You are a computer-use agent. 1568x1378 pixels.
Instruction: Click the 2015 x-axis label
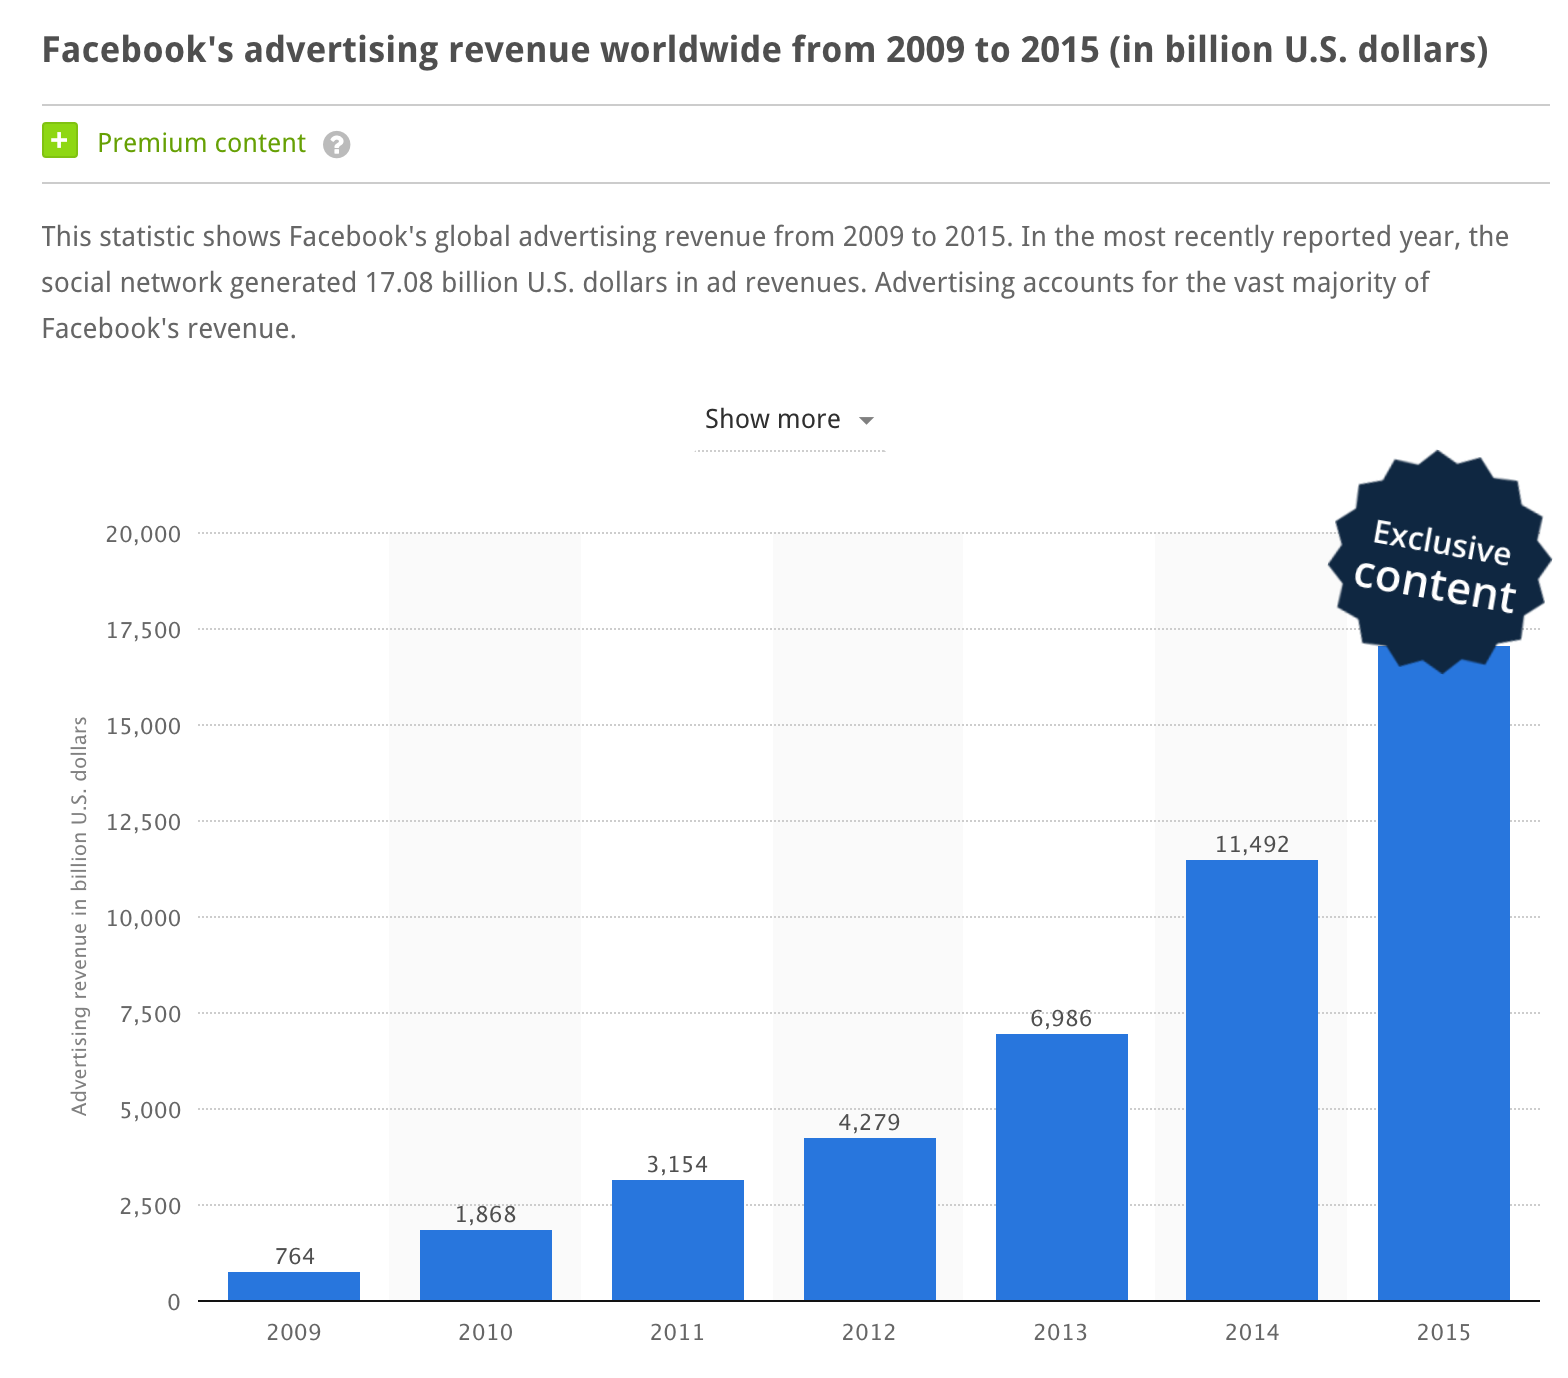coord(1444,1332)
